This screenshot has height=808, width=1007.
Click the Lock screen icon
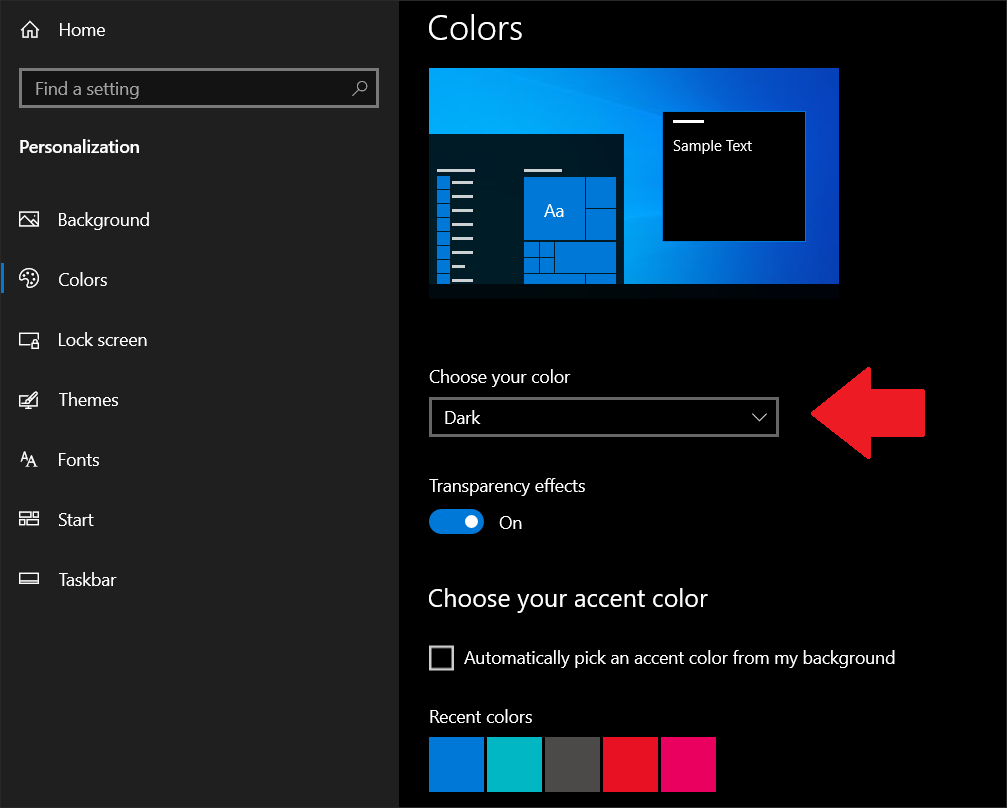click(29, 340)
